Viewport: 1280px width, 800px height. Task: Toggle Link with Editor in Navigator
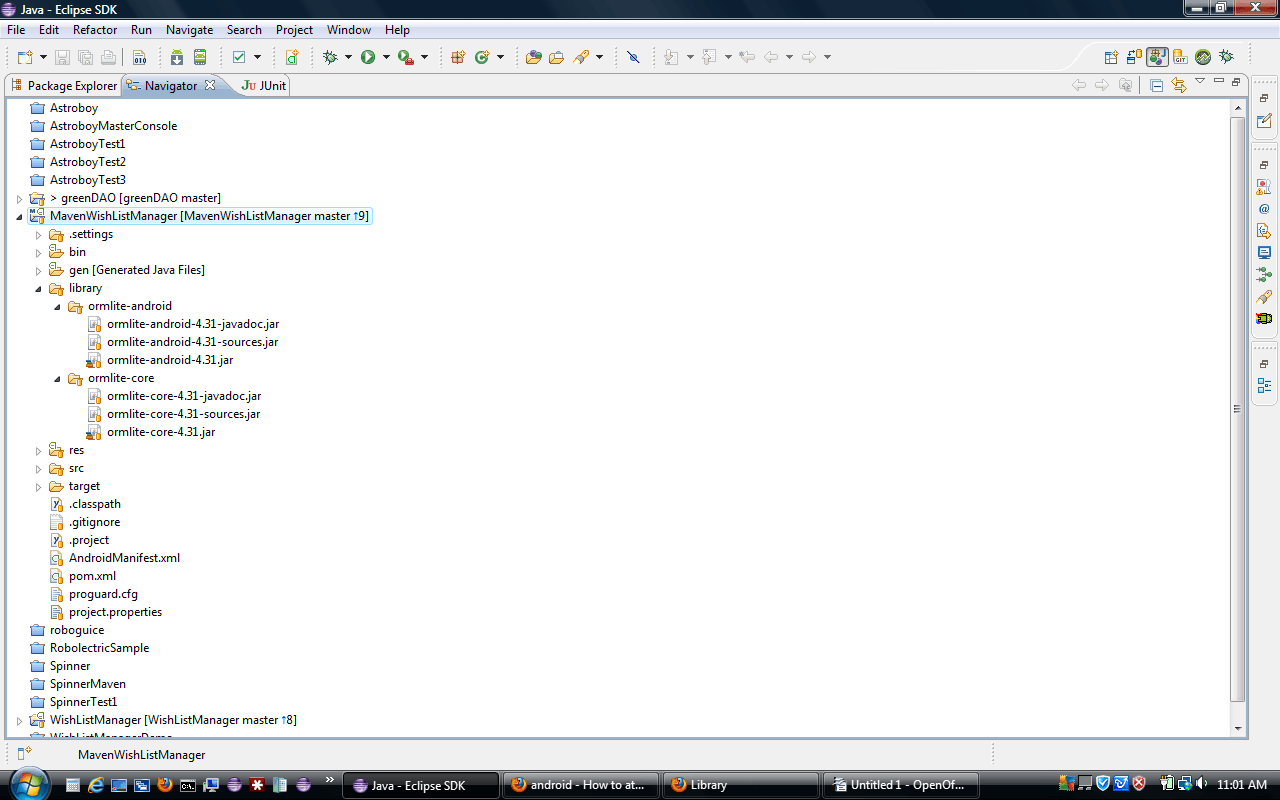point(1179,85)
